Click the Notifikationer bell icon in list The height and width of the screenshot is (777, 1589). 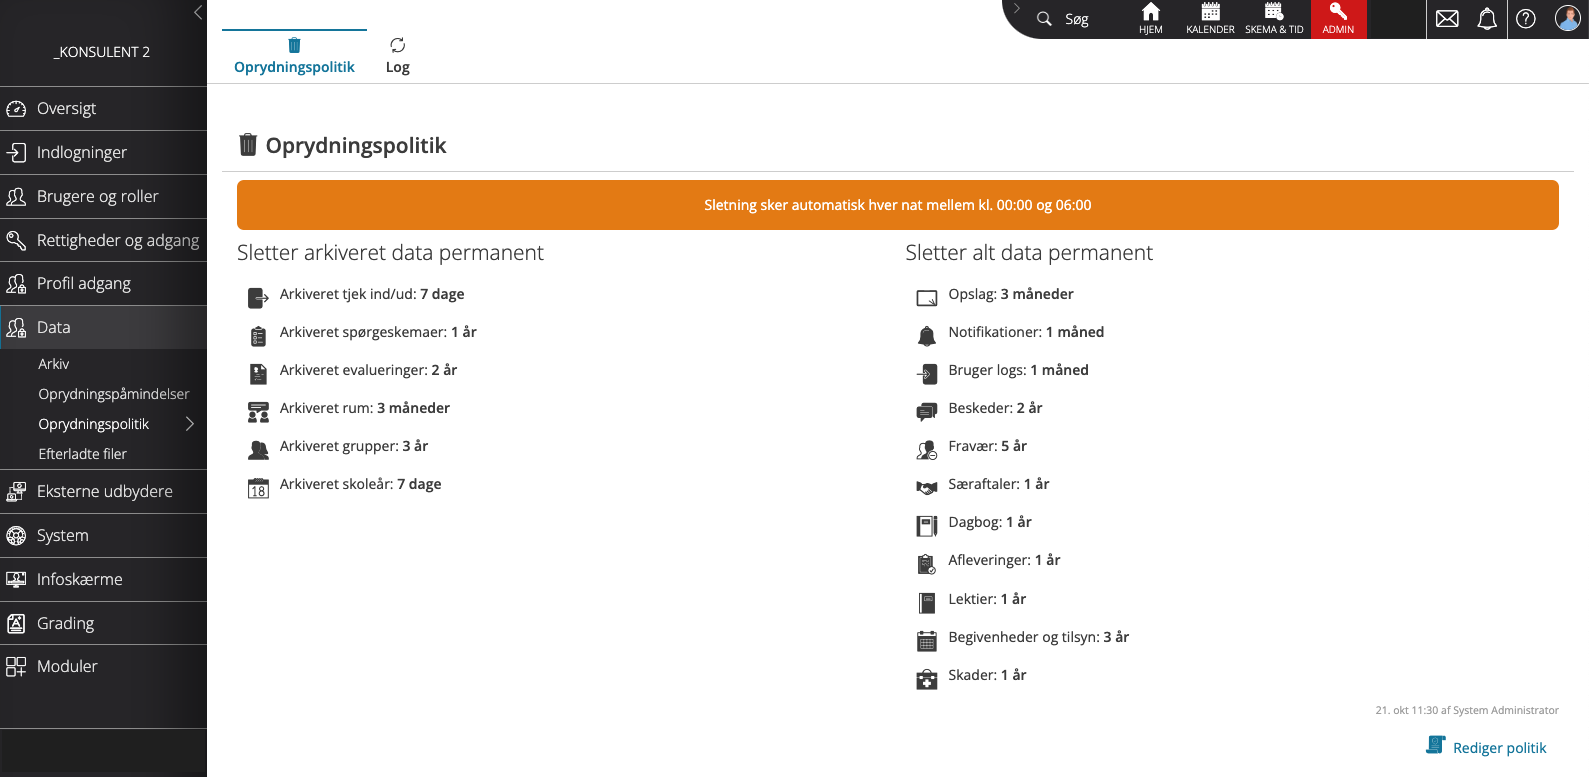927,336
